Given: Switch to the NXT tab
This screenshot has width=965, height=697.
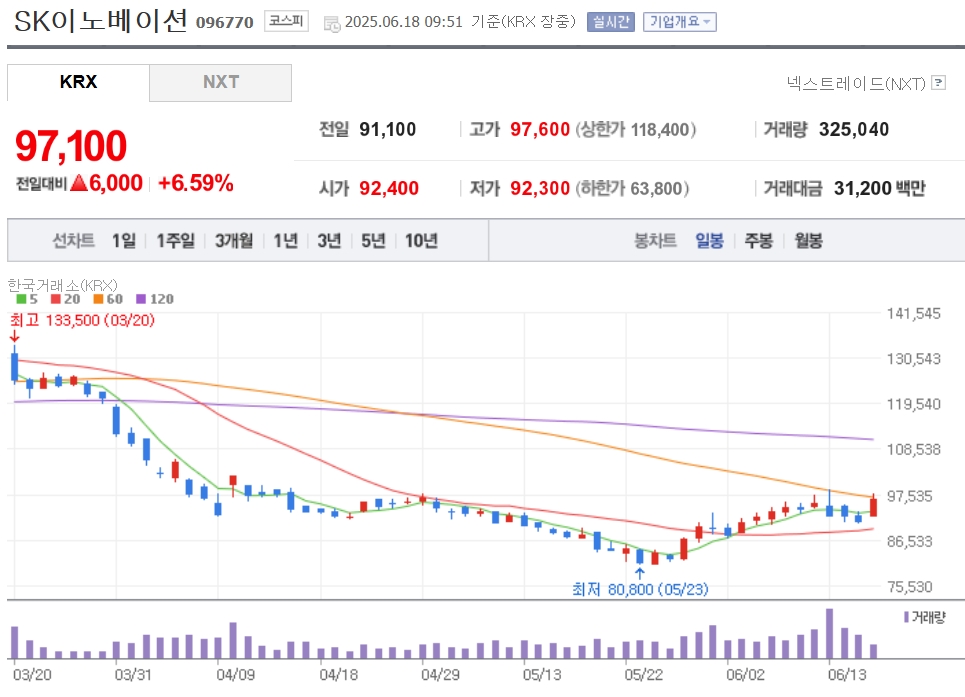Looking at the screenshot, I should click(x=220, y=82).
